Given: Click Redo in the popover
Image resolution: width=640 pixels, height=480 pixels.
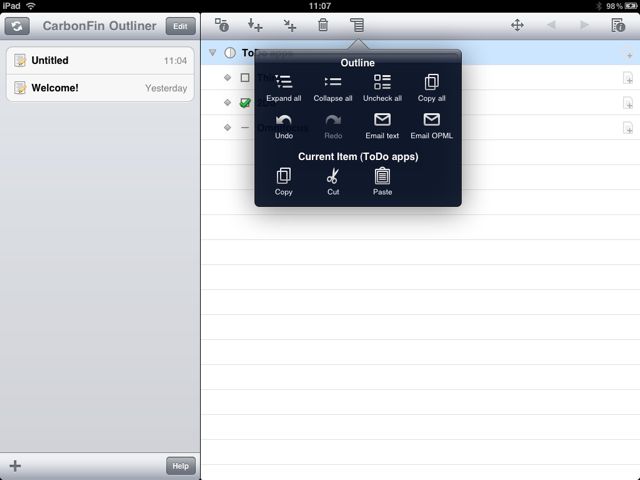Looking at the screenshot, I should pos(333,127).
